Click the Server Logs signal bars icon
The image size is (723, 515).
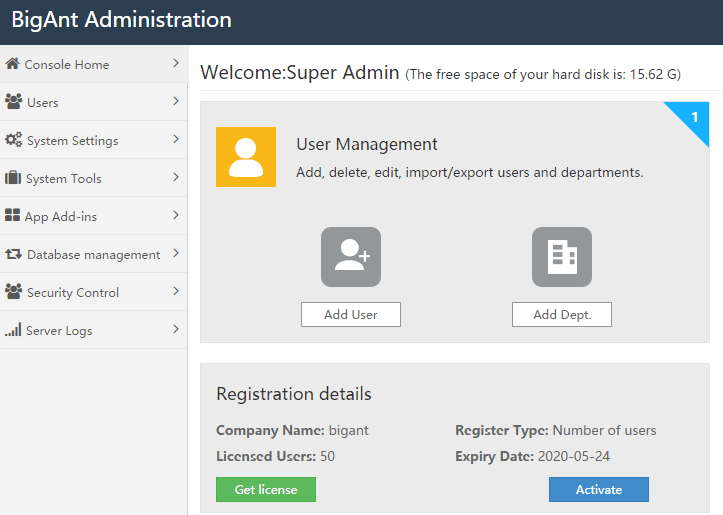13,330
